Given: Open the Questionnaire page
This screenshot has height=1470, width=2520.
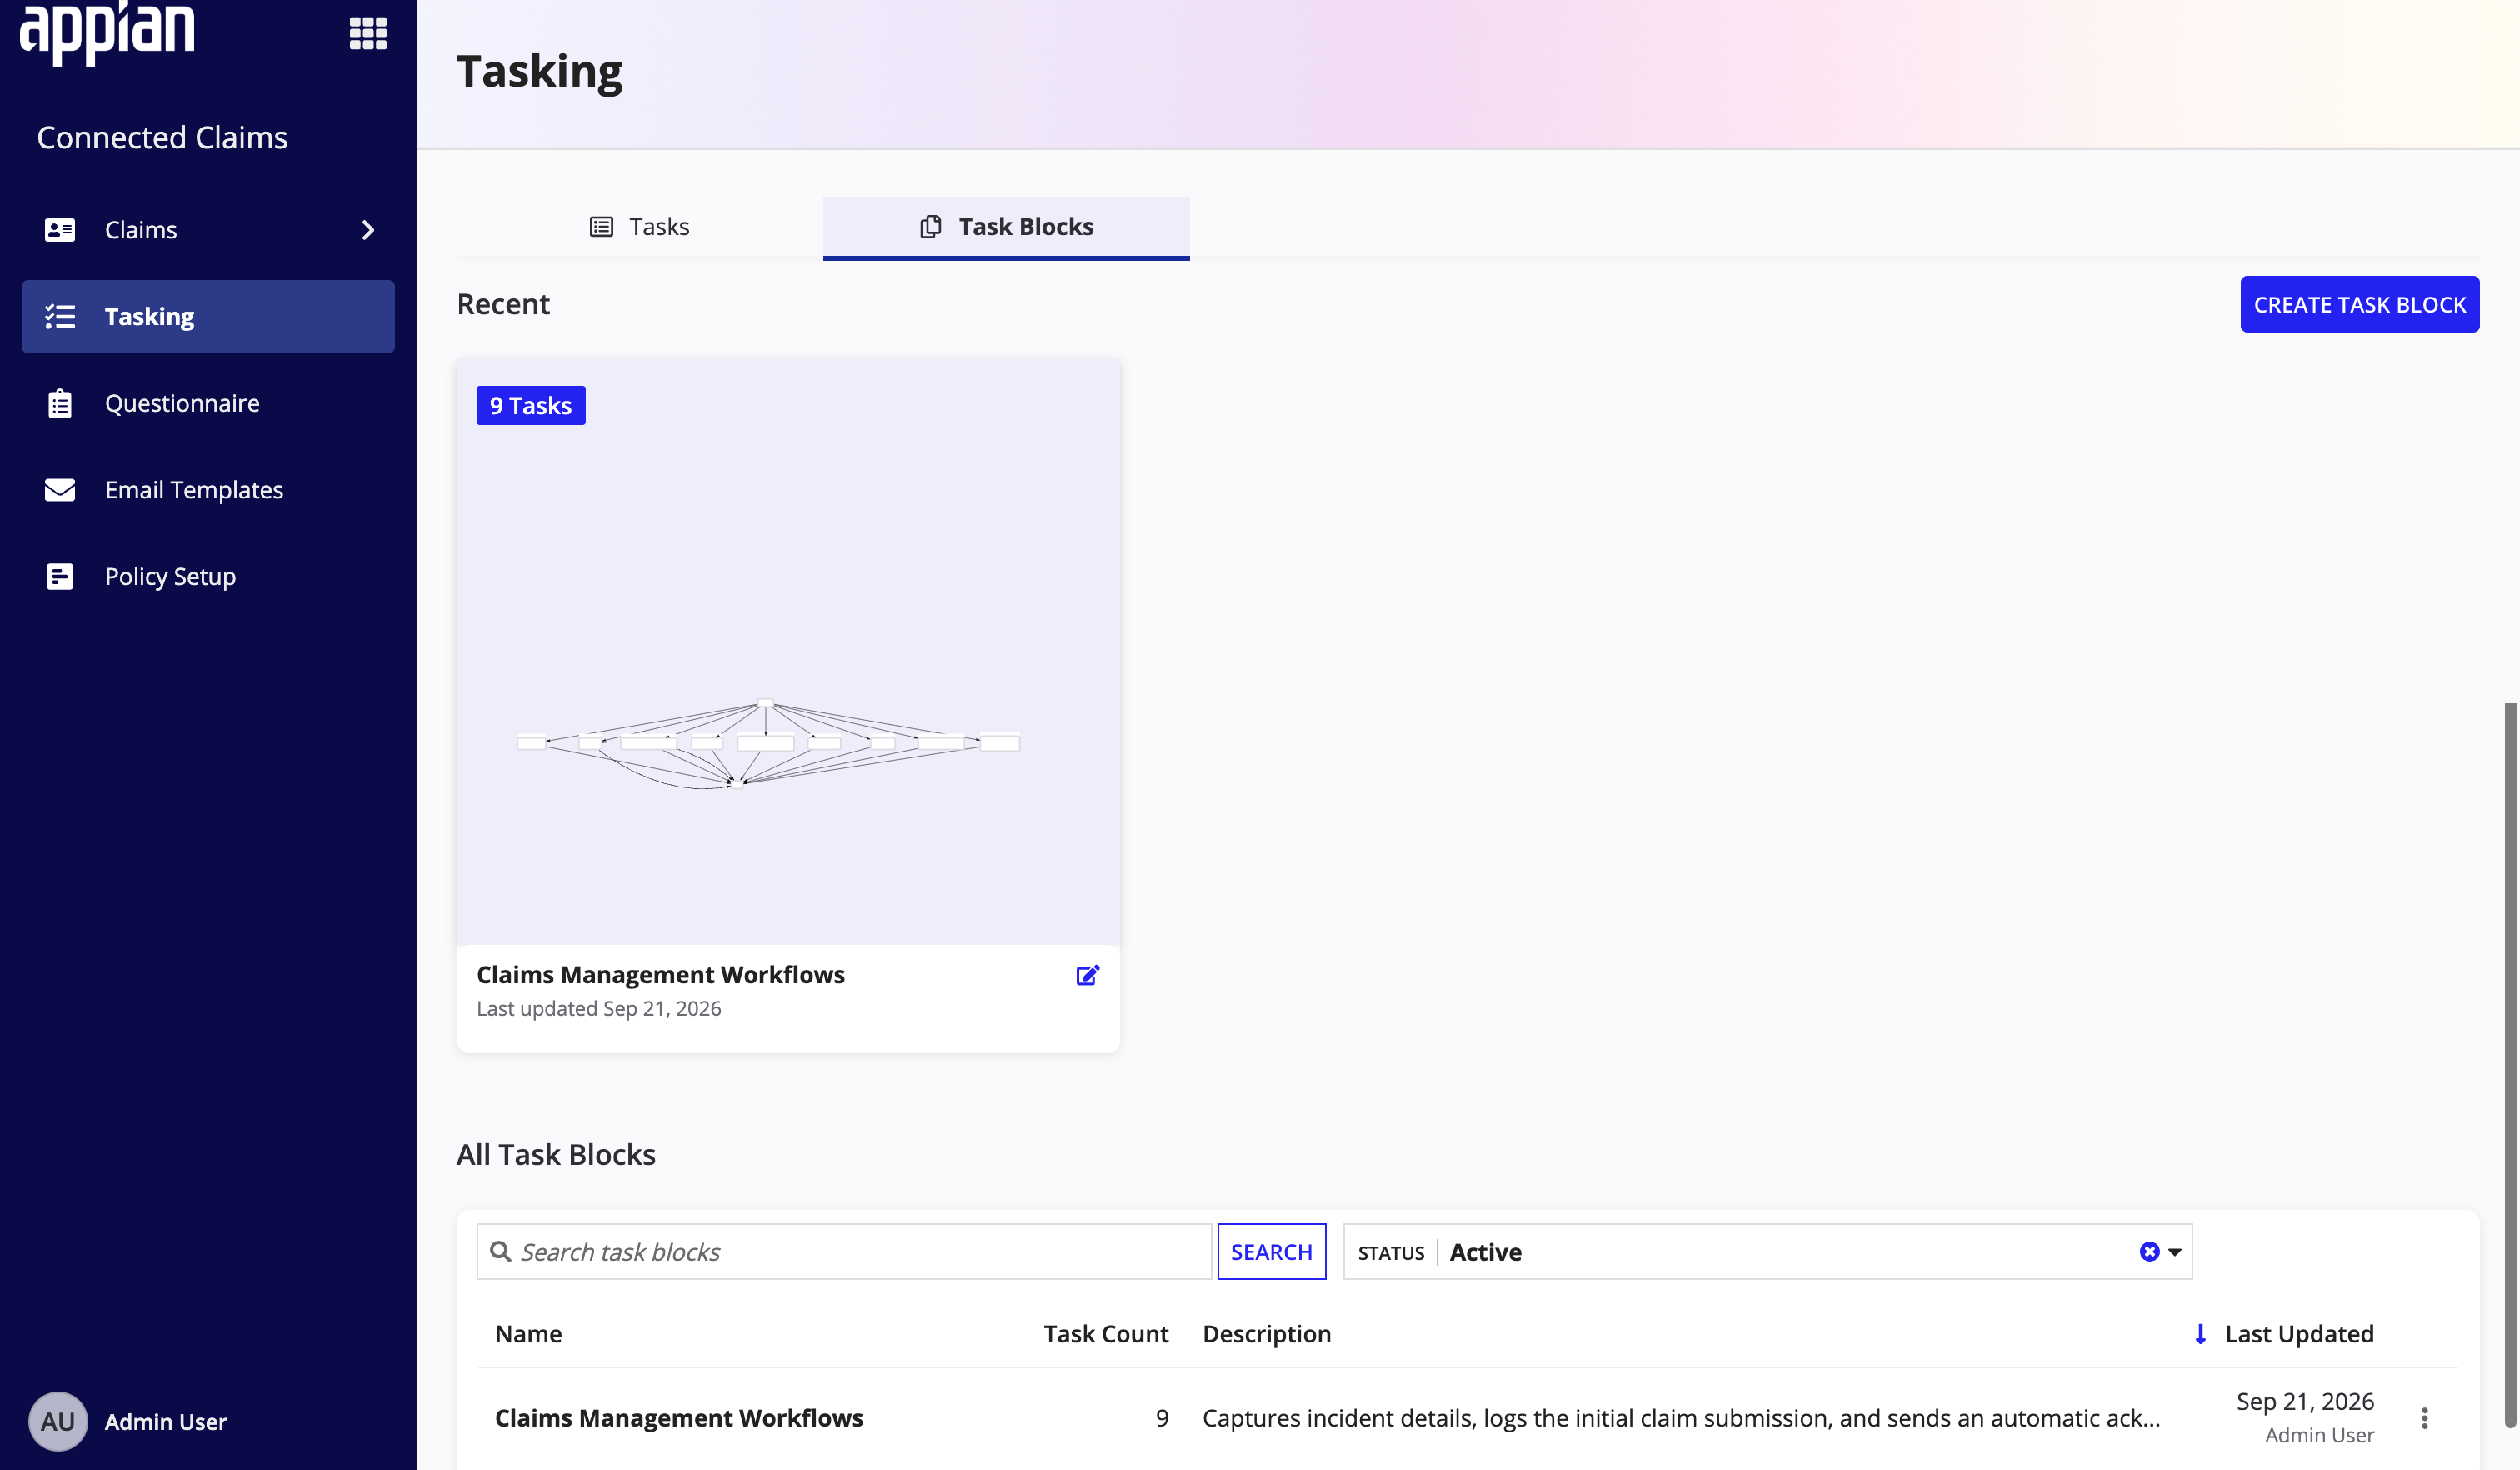Looking at the screenshot, I should pos(208,403).
